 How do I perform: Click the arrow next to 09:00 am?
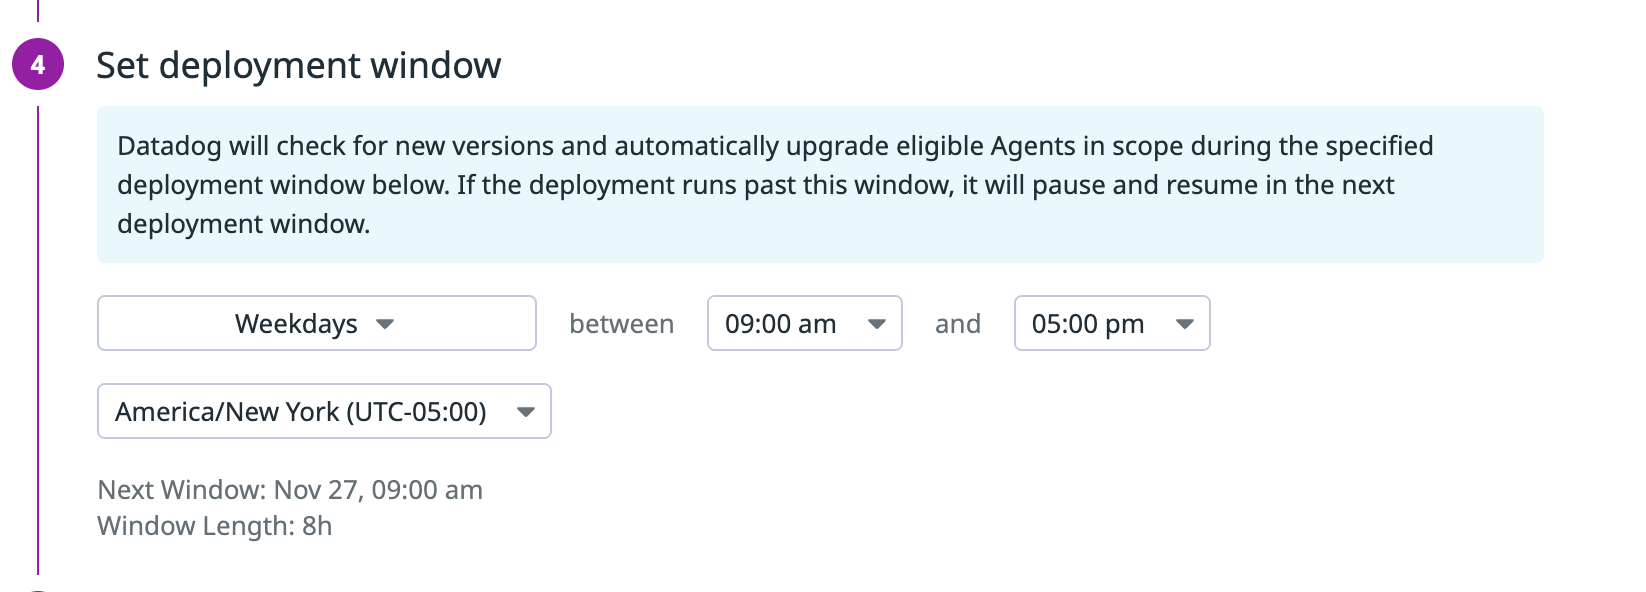(x=877, y=324)
